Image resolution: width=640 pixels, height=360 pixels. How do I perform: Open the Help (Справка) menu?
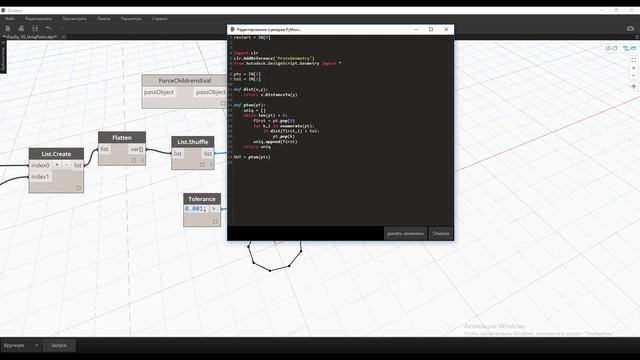(x=160, y=19)
